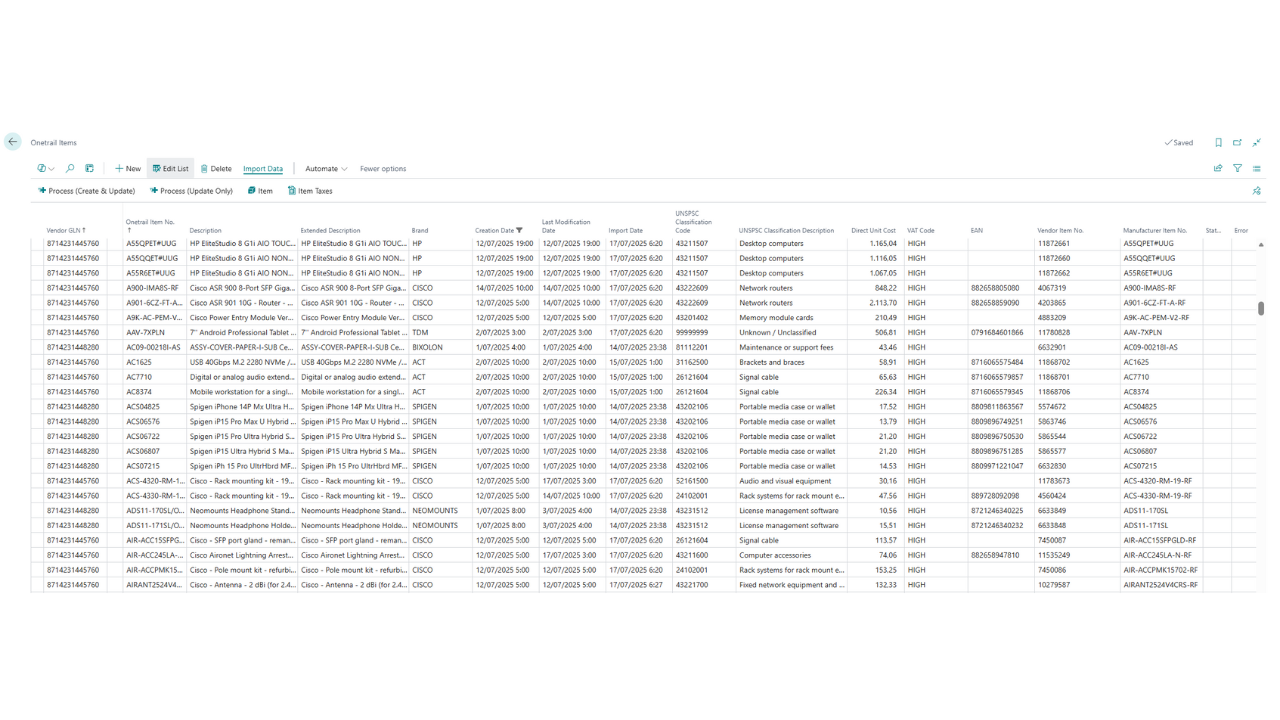Click the bookmark icon
The height and width of the screenshot is (720, 1280).
coord(1218,143)
